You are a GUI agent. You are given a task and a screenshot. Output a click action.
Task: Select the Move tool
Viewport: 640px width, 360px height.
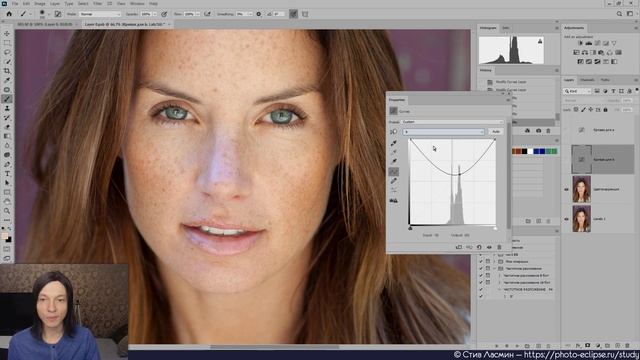click(x=7, y=33)
